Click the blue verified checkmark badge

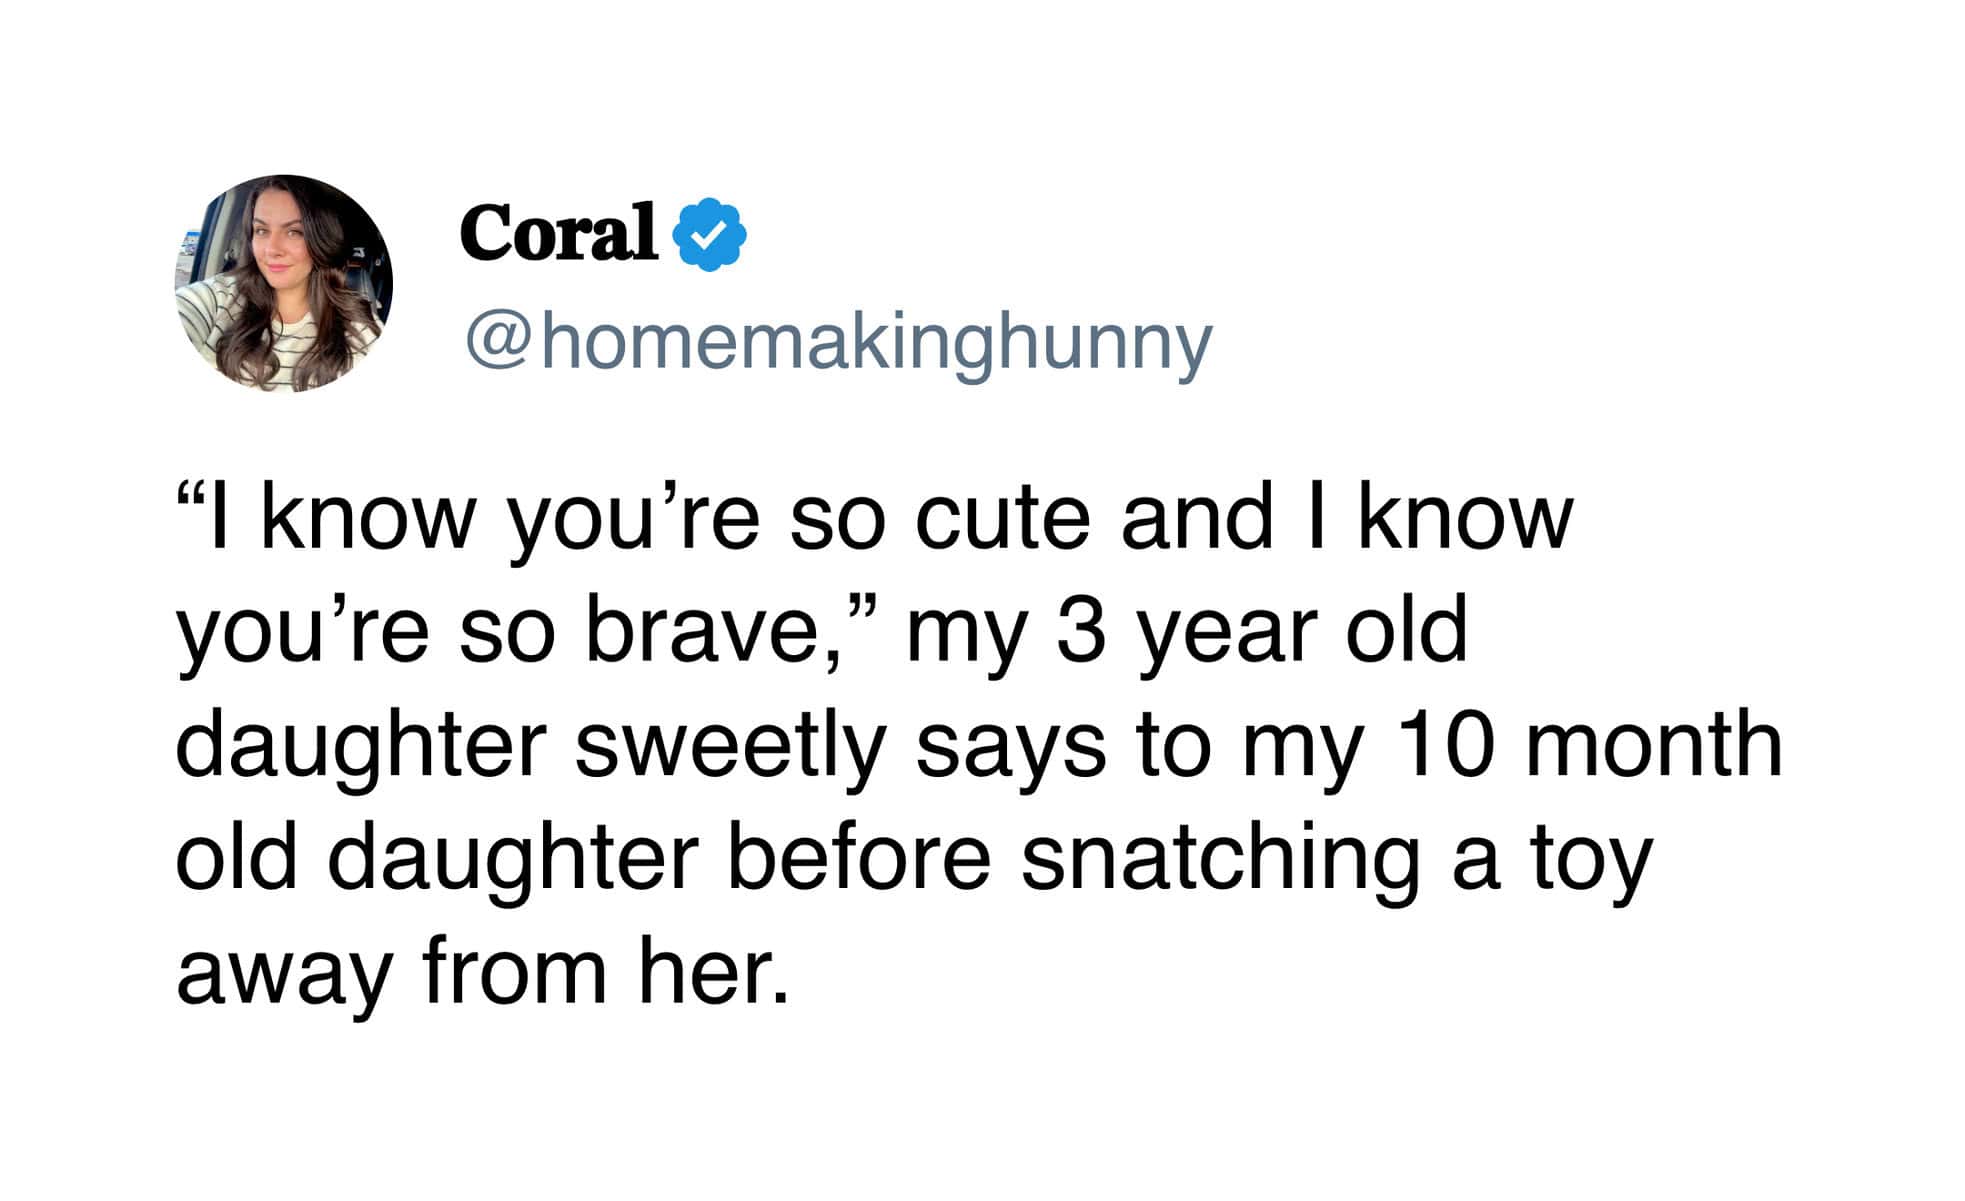(x=712, y=234)
